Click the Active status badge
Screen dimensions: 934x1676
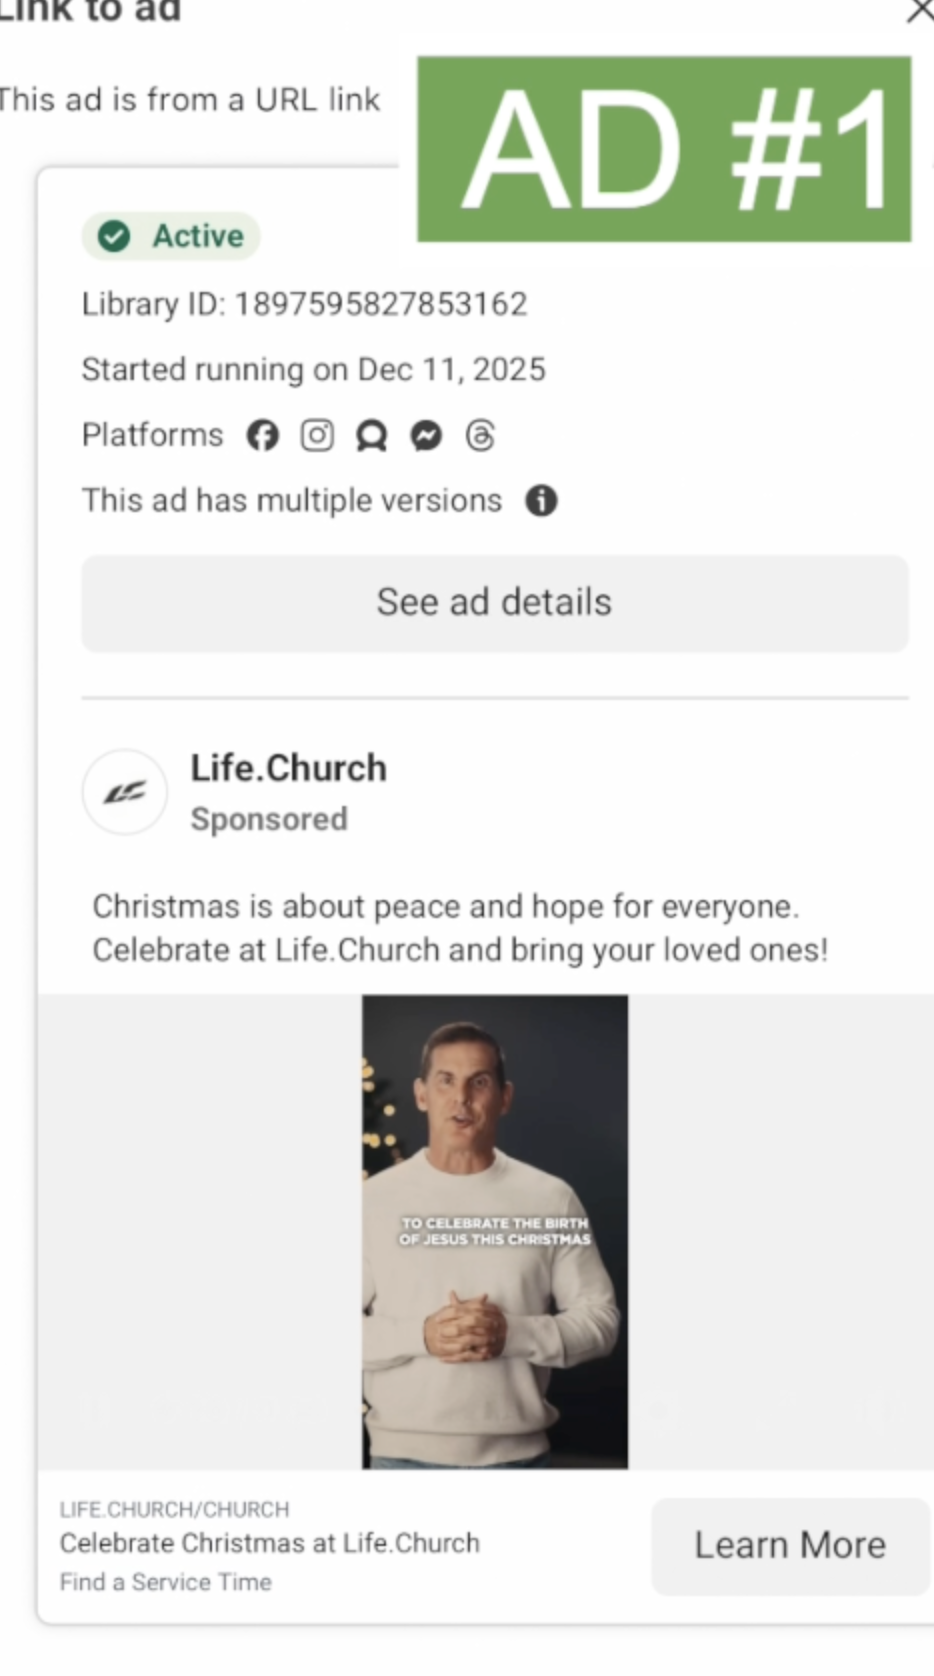pyautogui.click(x=171, y=236)
